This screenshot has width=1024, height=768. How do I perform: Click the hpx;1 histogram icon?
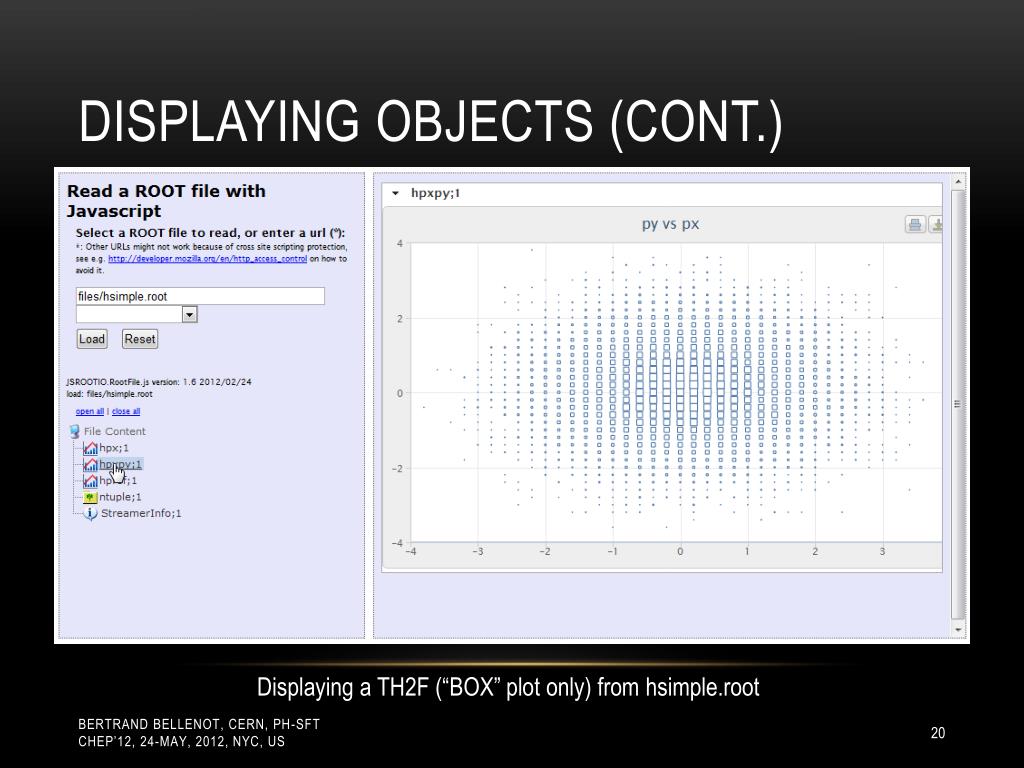[90, 448]
